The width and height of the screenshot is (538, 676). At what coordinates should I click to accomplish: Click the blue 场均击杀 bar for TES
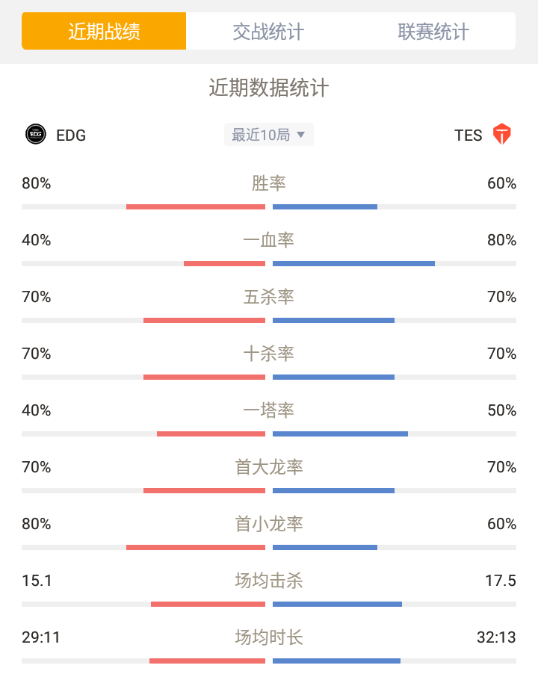point(338,604)
